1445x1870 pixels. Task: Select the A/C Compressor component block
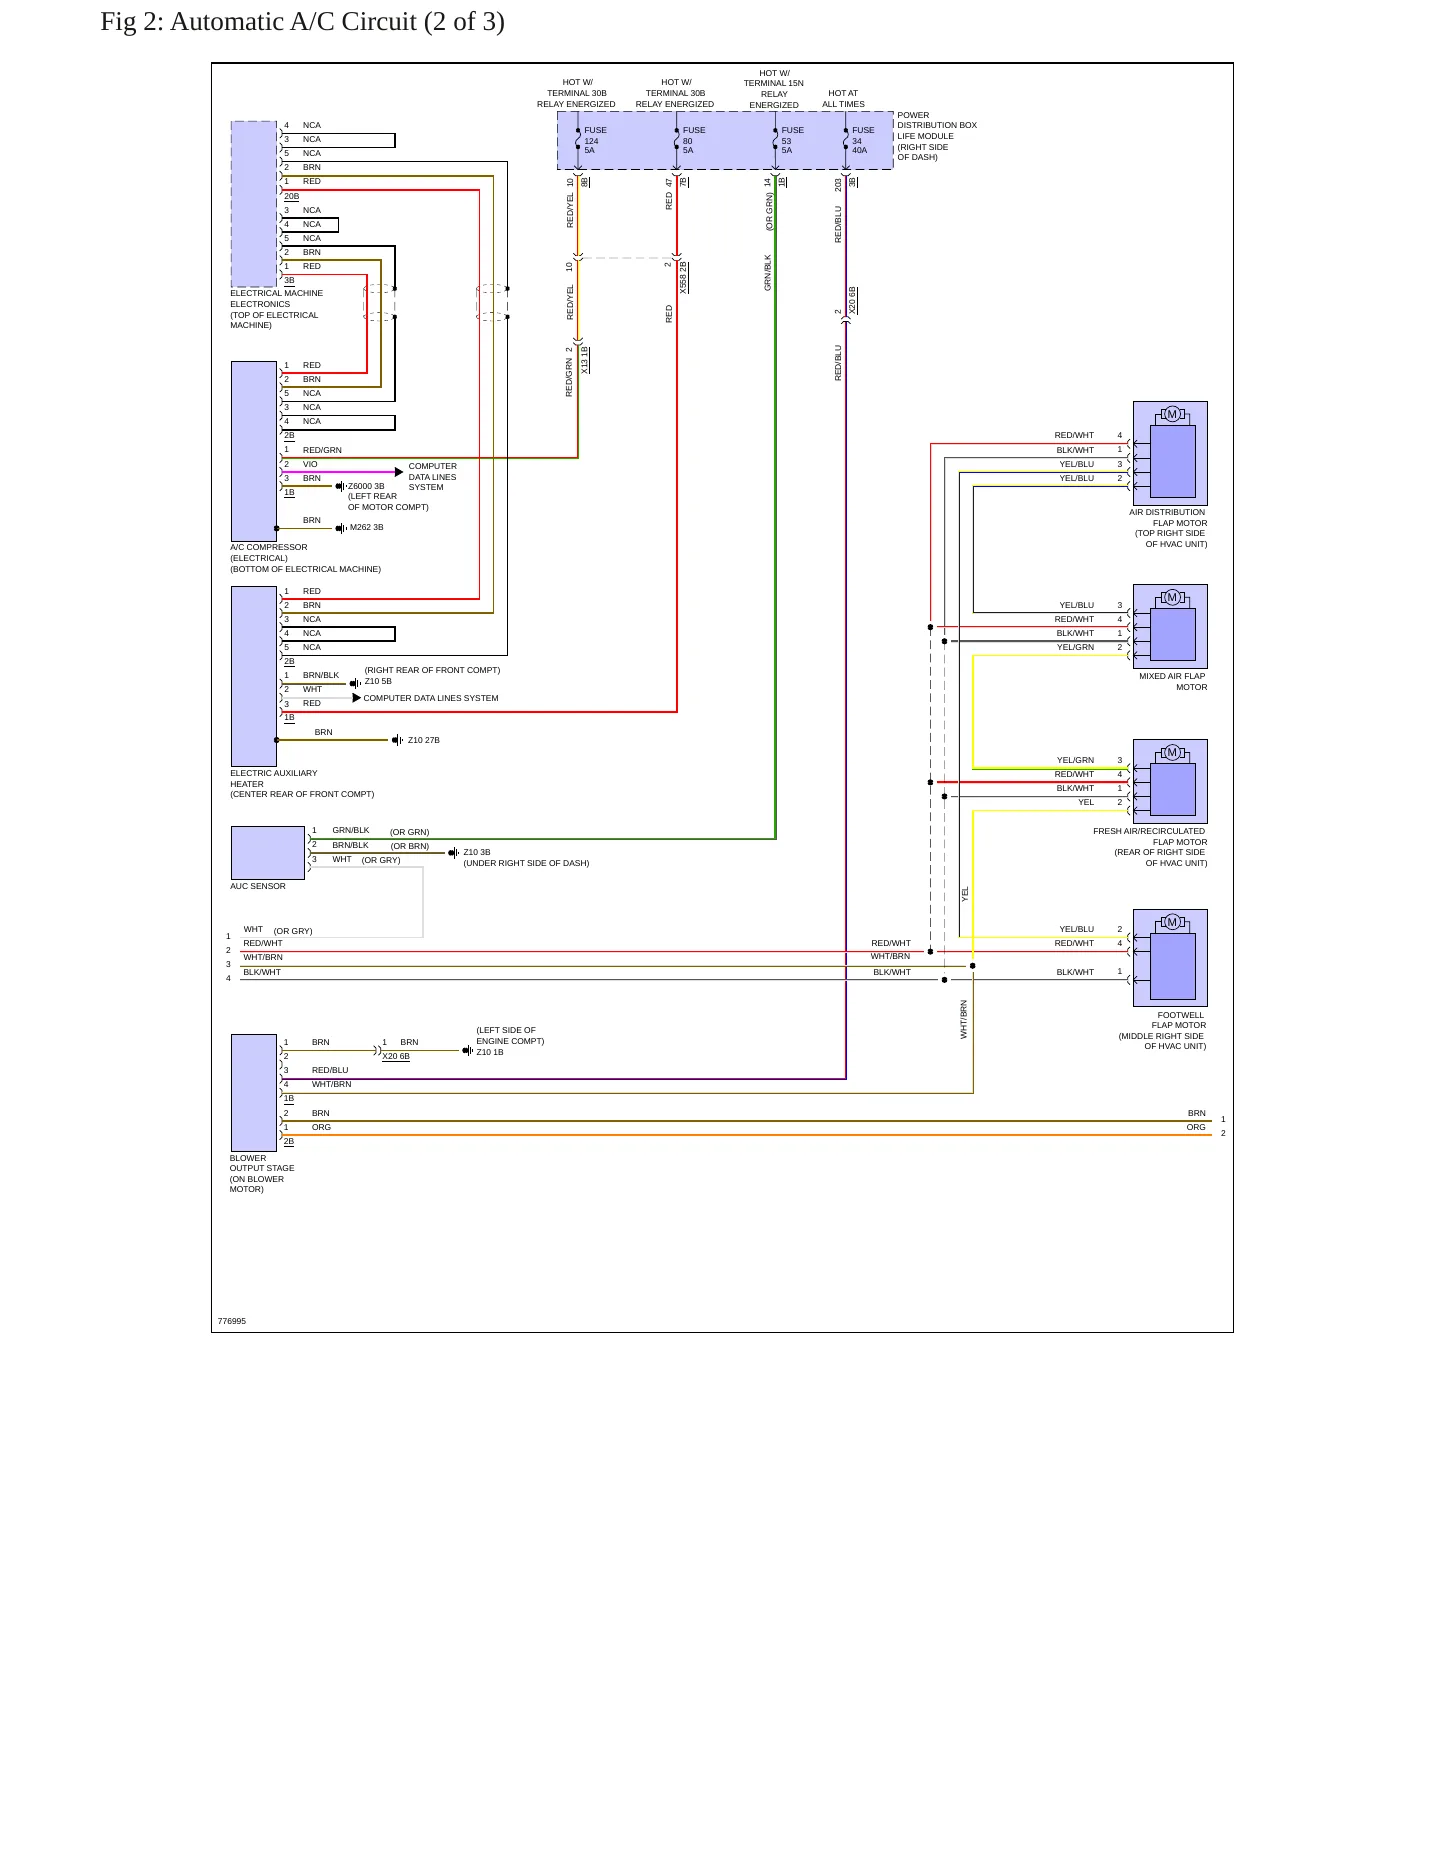[254, 451]
